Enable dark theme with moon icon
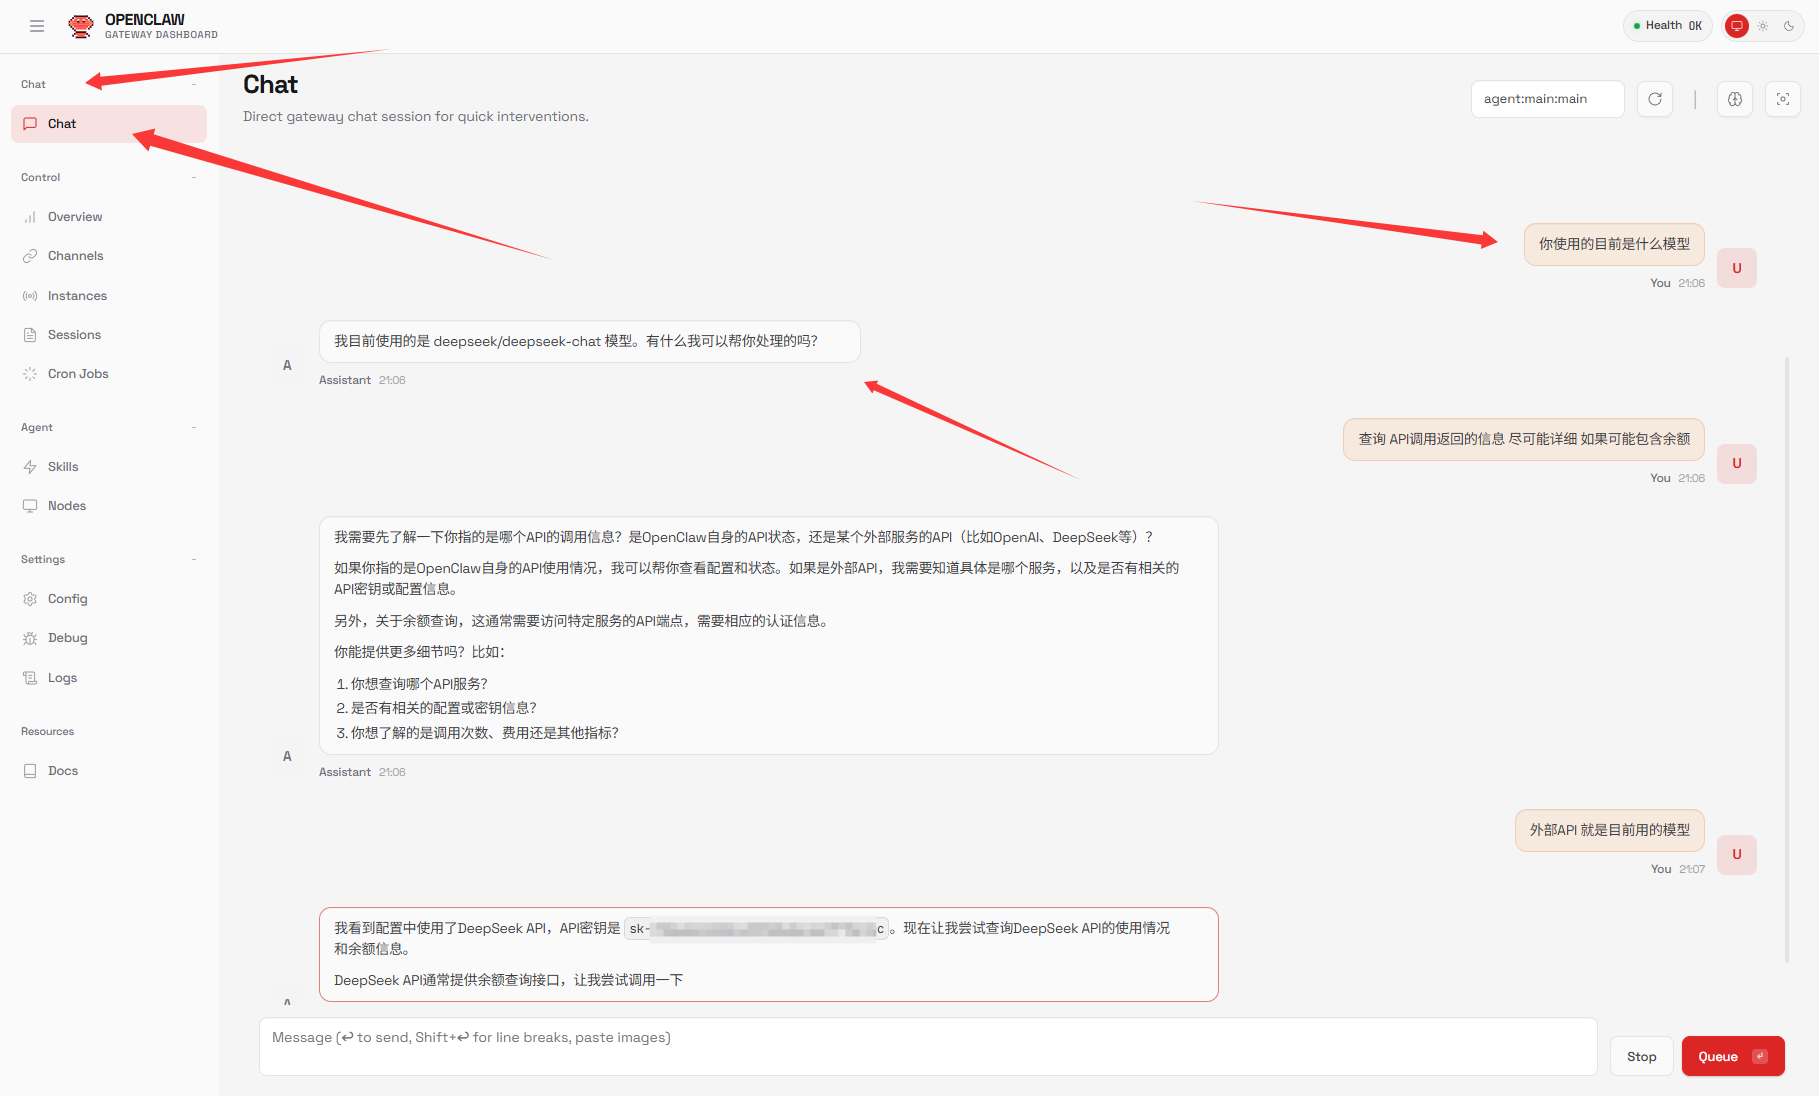The height and width of the screenshot is (1096, 1819). (1789, 26)
